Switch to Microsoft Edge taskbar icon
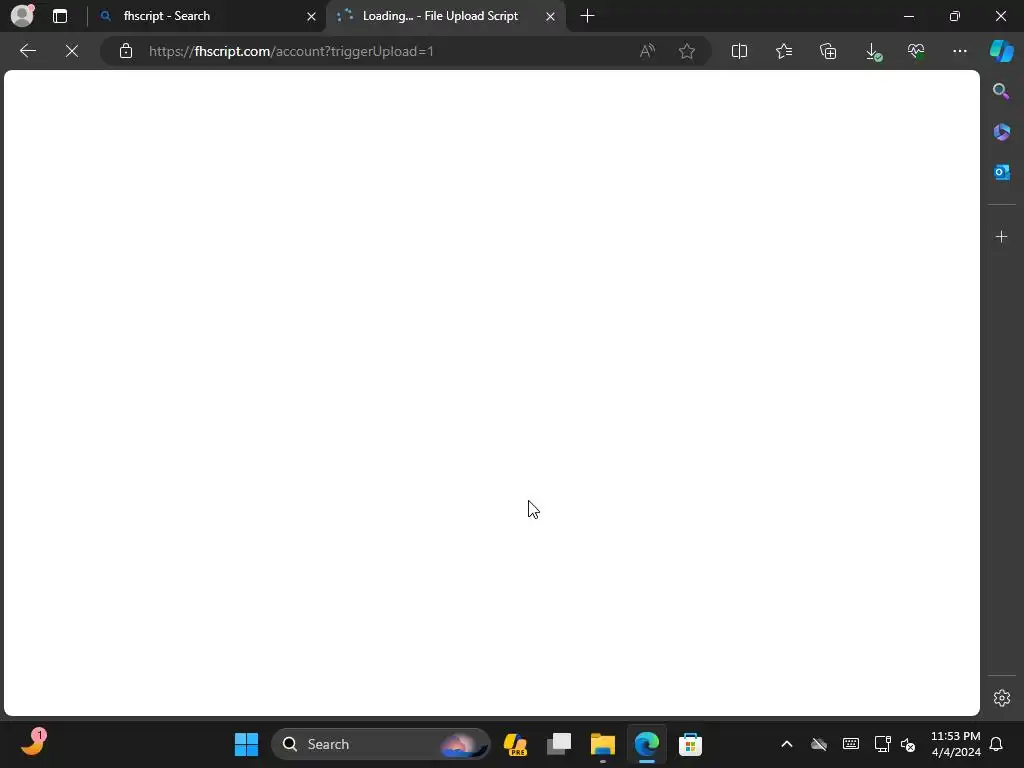1024x768 pixels. 647,744
